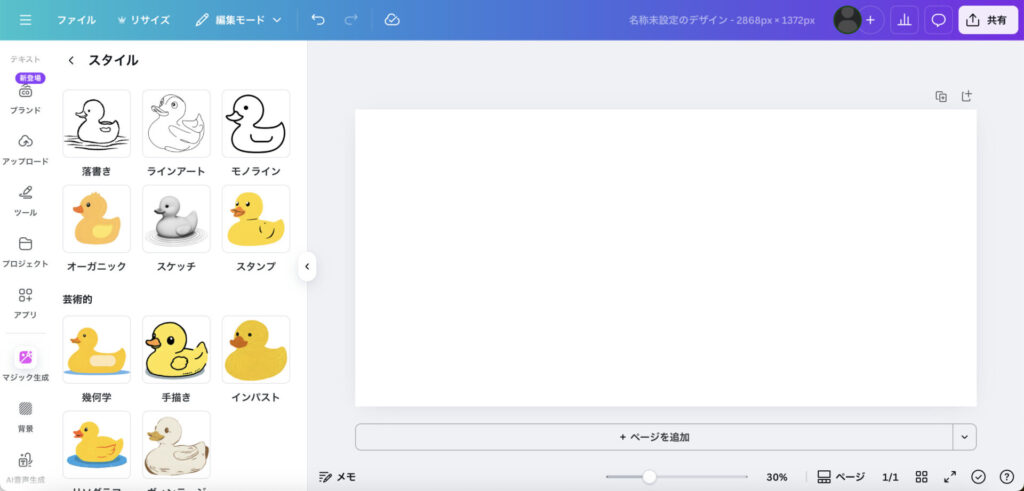Duplicate the page with copy icon
Viewport: 1024px width, 491px height.
[941, 97]
